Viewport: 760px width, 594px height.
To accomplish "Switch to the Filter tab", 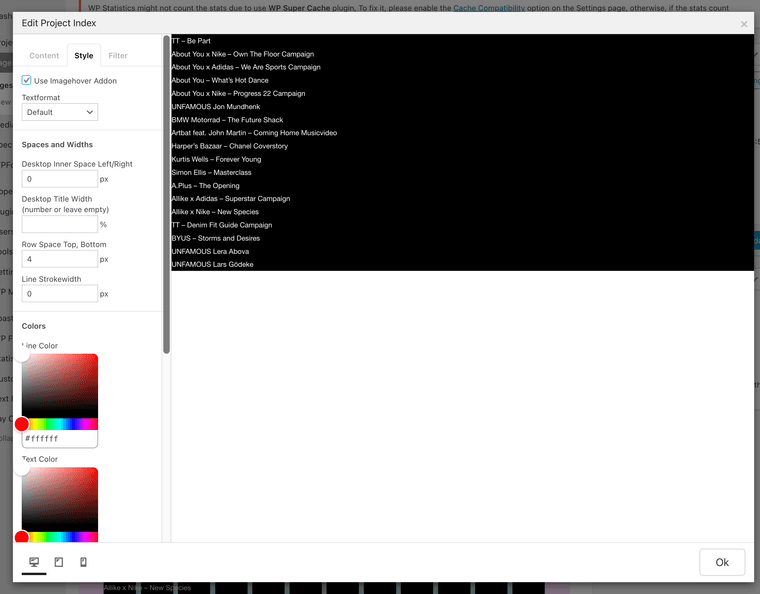I will [x=118, y=56].
